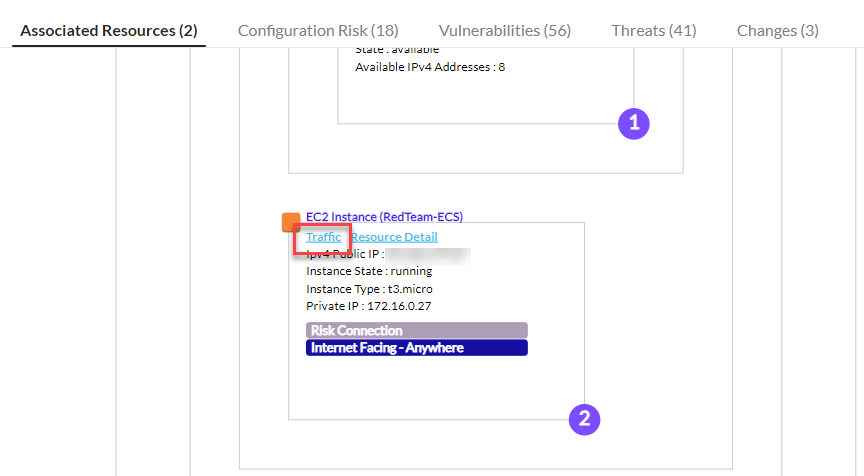Click the Instance Type t3.micro line
This screenshot has width=864, height=476.
pos(369,289)
